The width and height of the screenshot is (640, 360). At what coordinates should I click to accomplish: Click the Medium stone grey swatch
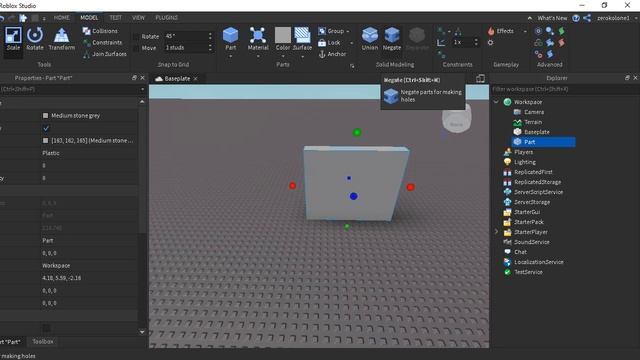(45, 116)
